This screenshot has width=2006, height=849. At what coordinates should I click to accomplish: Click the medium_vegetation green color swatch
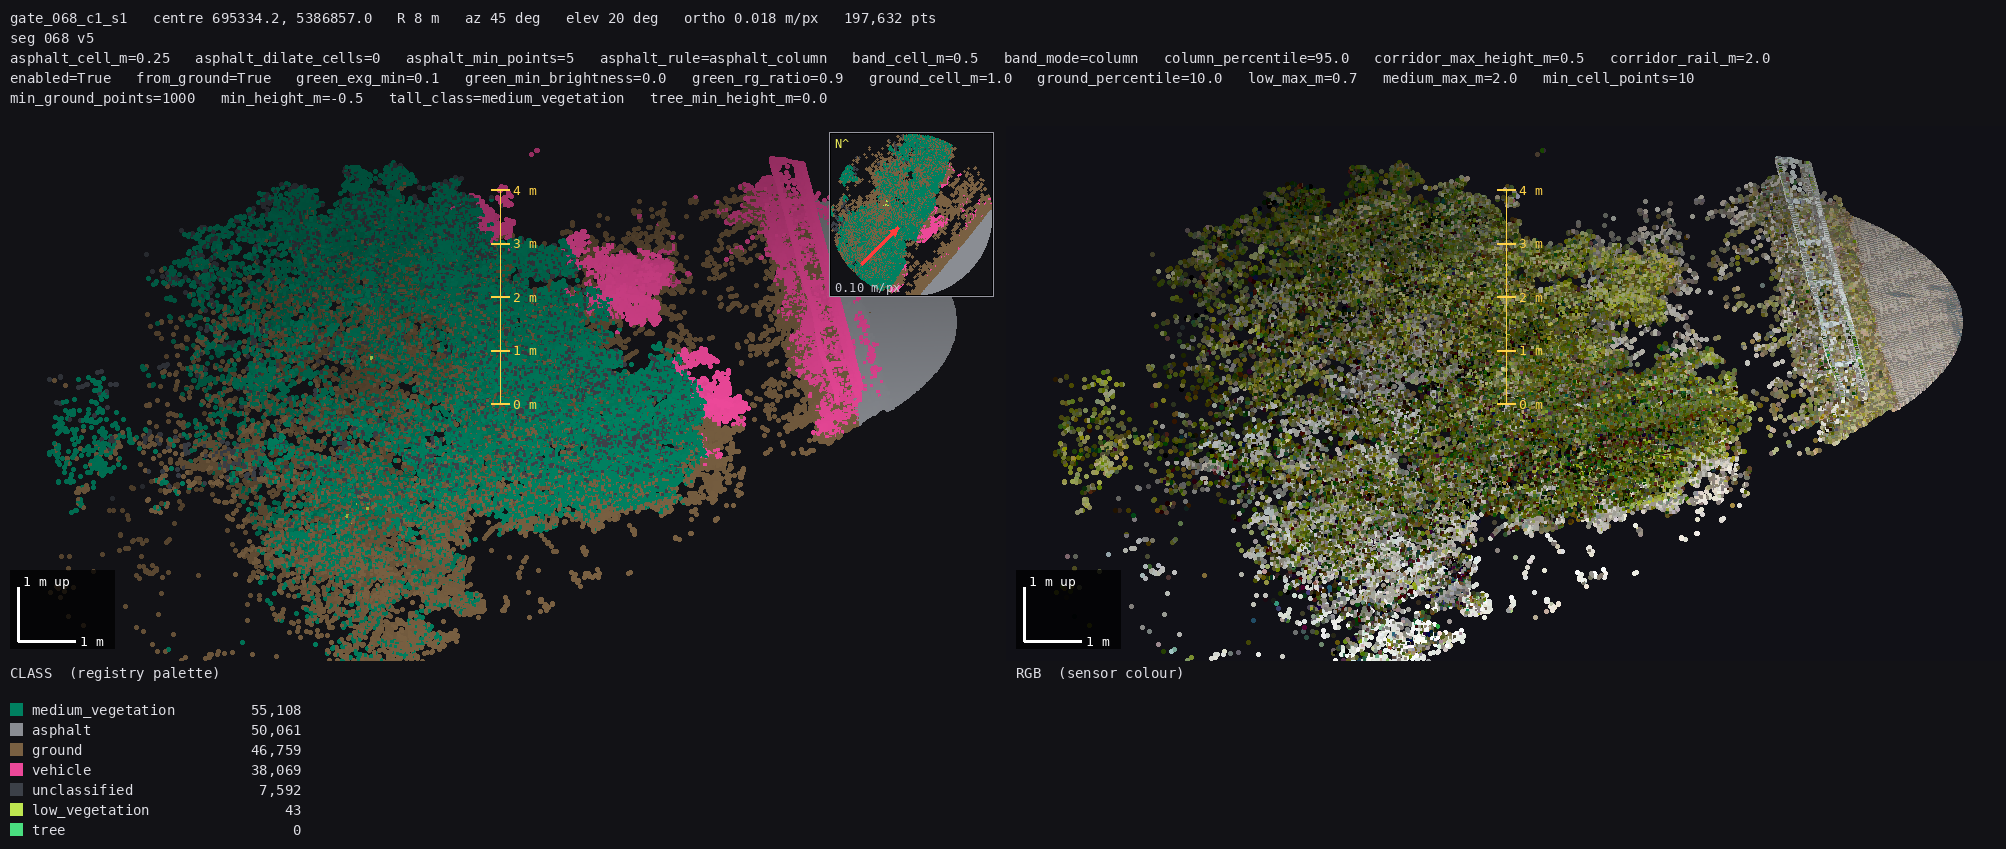click(x=16, y=710)
